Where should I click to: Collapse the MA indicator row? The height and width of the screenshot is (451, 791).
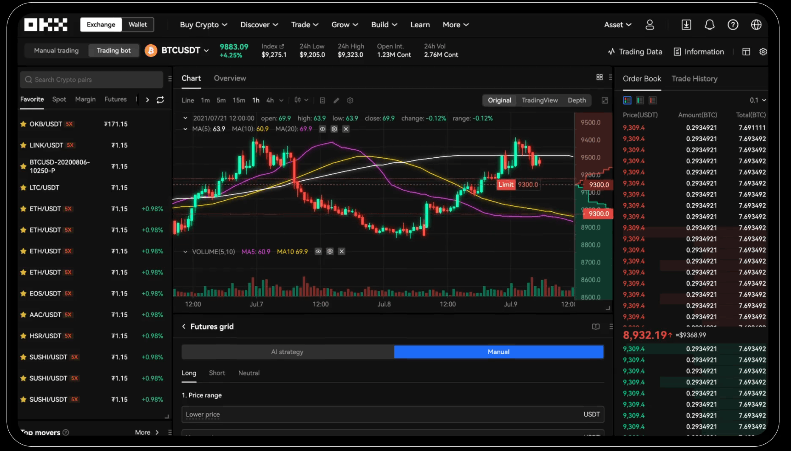(x=185, y=129)
